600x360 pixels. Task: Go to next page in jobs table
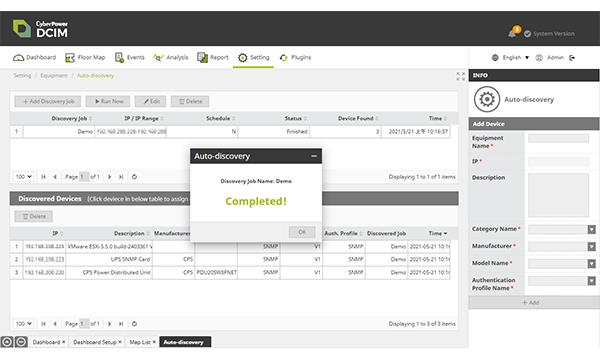click(109, 177)
